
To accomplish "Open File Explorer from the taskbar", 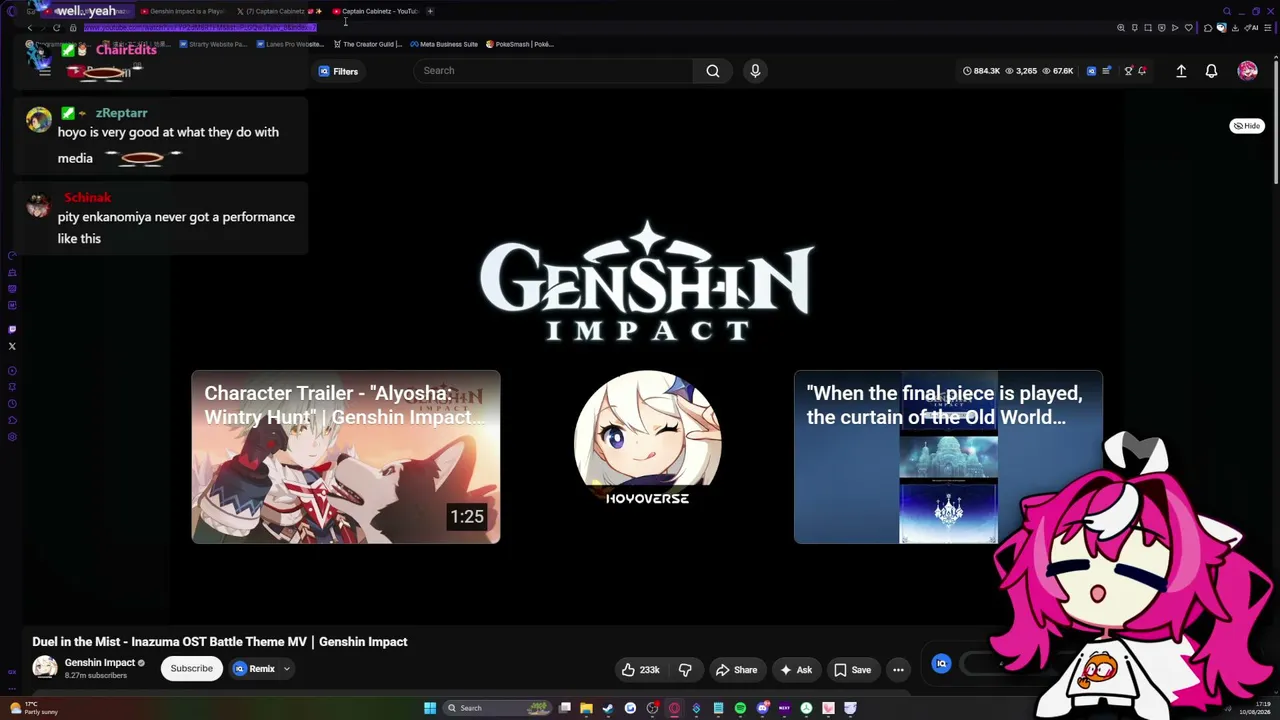I will (x=586, y=708).
